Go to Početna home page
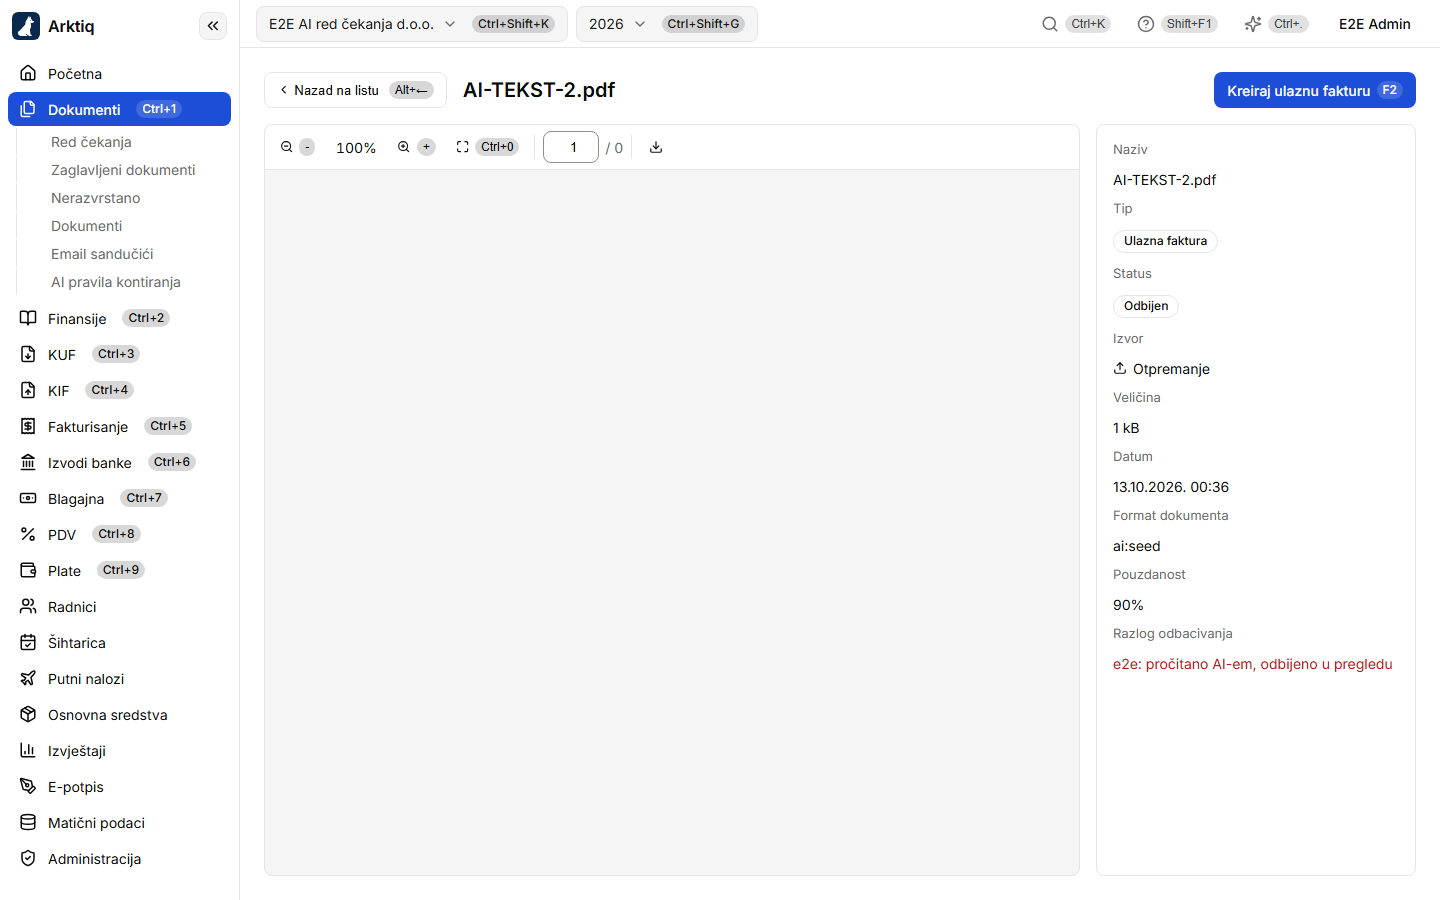 (x=119, y=74)
